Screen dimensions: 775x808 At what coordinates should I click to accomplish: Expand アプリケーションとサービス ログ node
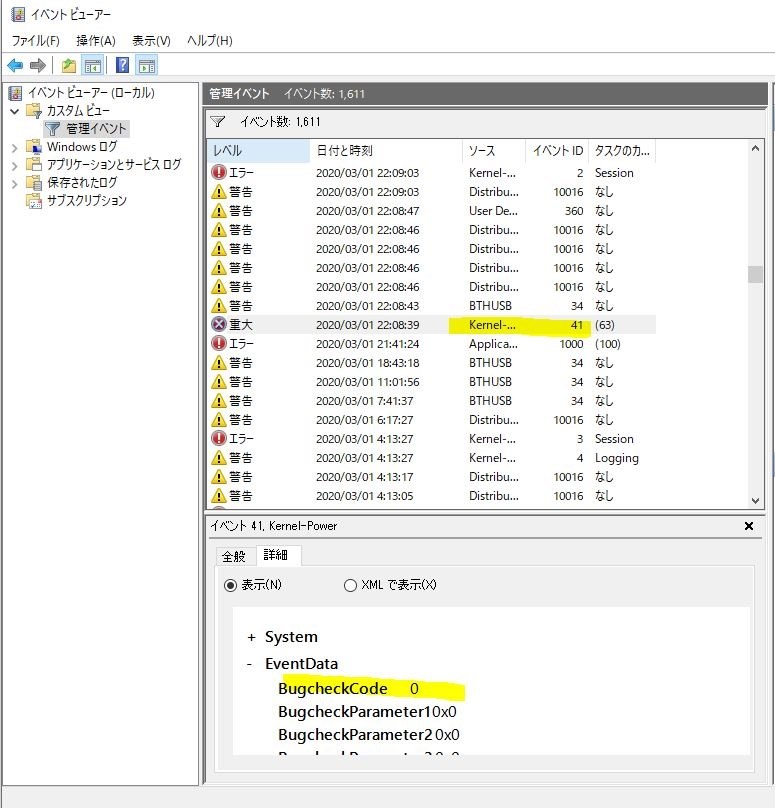pyautogui.click(x=14, y=165)
